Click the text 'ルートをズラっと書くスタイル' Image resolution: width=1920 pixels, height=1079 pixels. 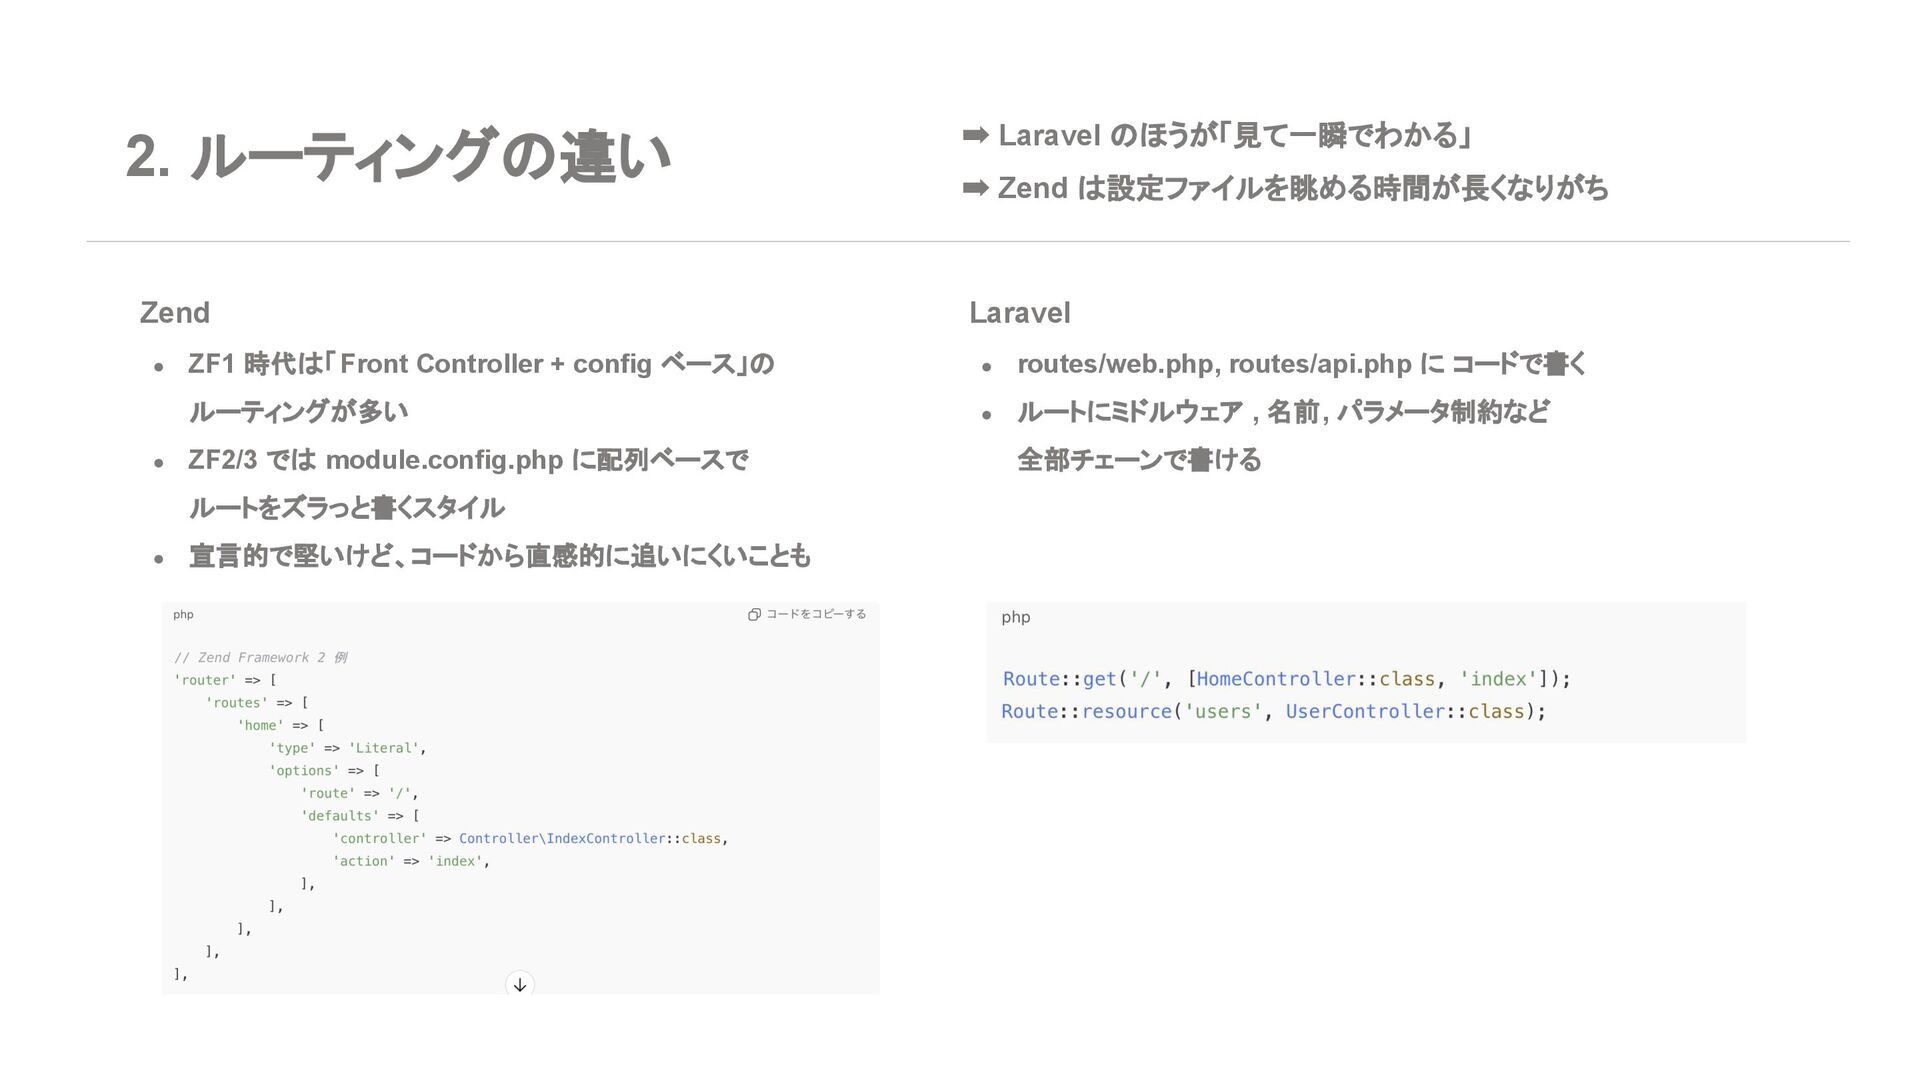pos(346,508)
